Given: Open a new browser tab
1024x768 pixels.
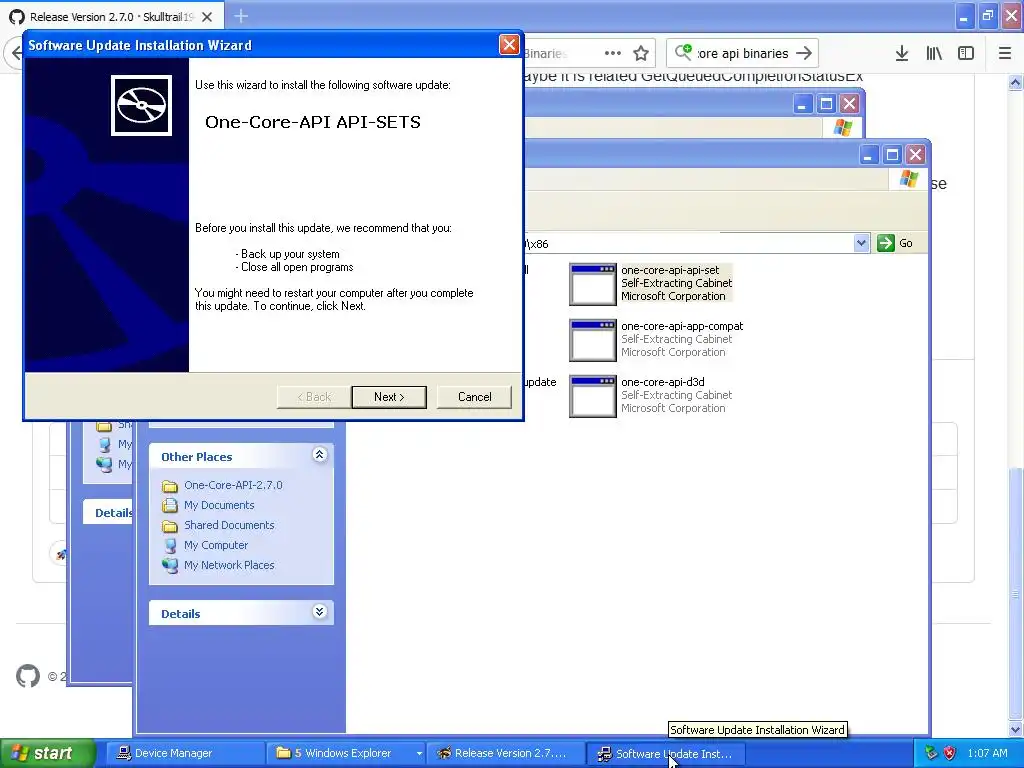Looking at the screenshot, I should pos(240,16).
